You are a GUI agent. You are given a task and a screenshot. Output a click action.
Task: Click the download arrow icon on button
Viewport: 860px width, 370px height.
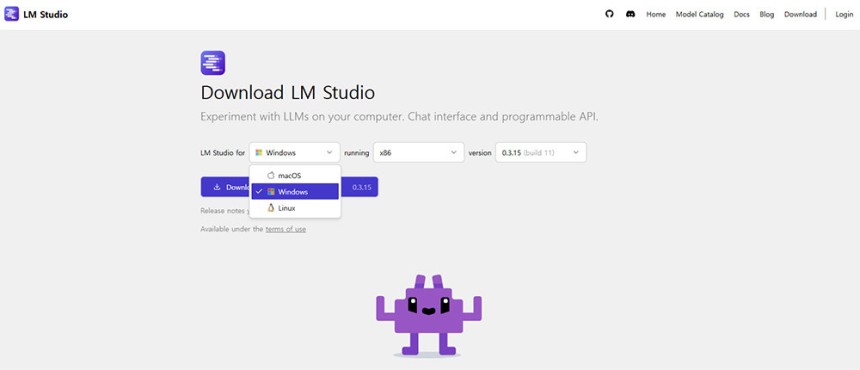click(x=217, y=187)
